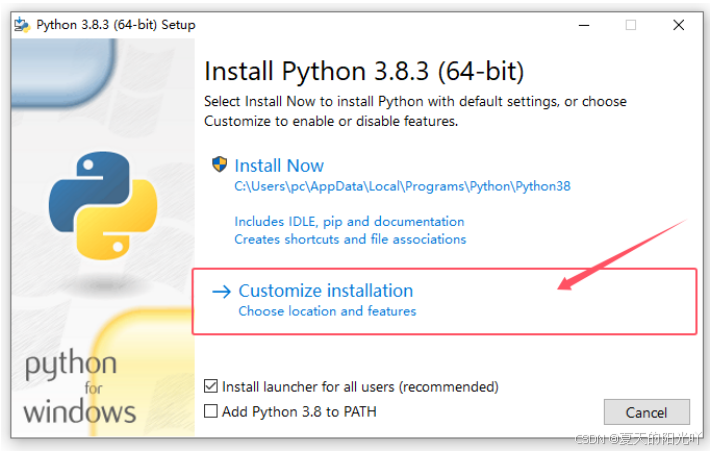Click the arrow icon beside Customize installation
This screenshot has height=452, width=714.
pyautogui.click(x=222, y=292)
